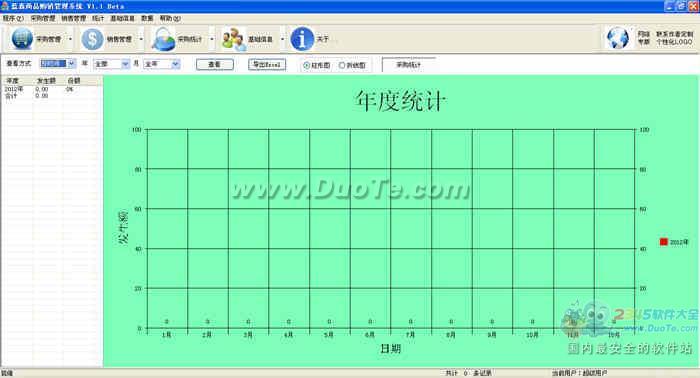Click the View query button
Image resolution: width=700 pixels, height=378 pixels.
click(x=215, y=65)
